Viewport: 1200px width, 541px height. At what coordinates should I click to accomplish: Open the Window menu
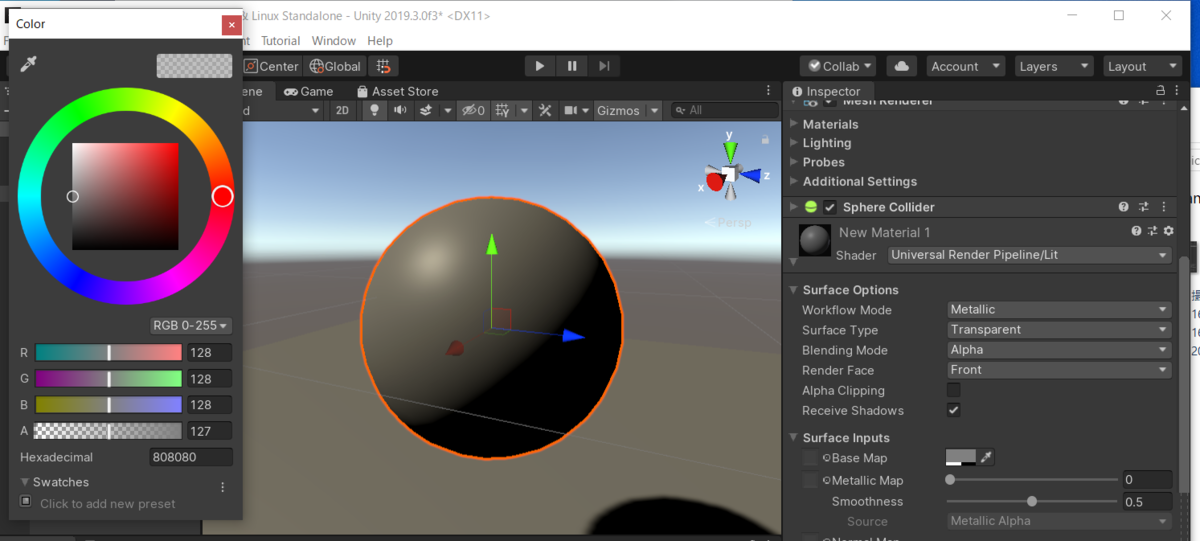(333, 41)
